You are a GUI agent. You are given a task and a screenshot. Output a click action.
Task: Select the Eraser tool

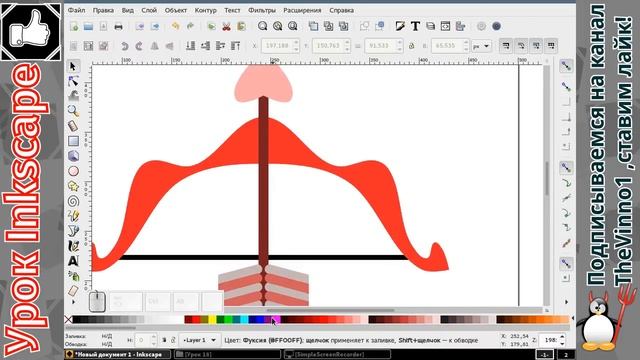73,291
